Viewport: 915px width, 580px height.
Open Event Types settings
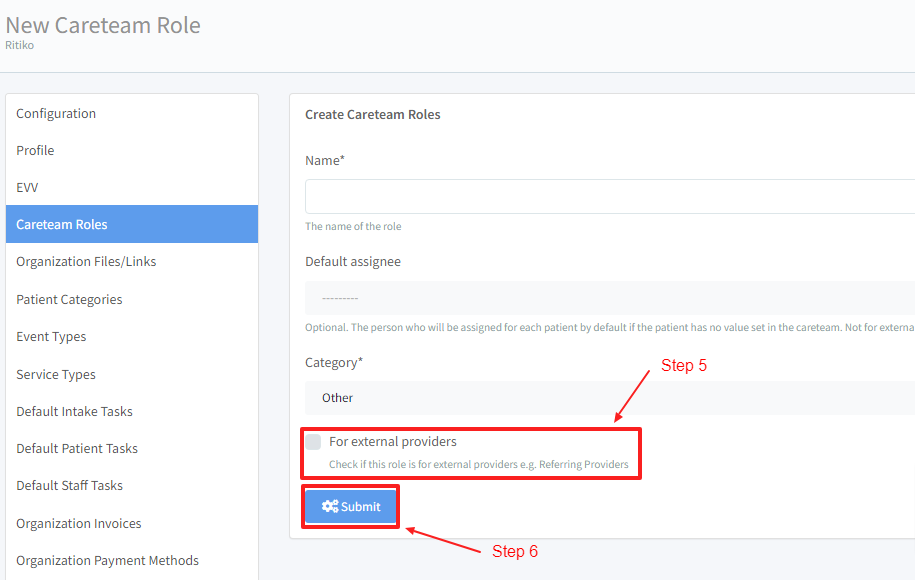pyautogui.click(x=51, y=336)
